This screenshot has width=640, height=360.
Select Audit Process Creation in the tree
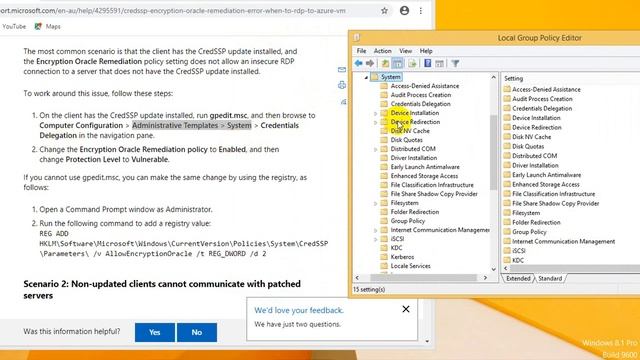[x=421, y=95]
